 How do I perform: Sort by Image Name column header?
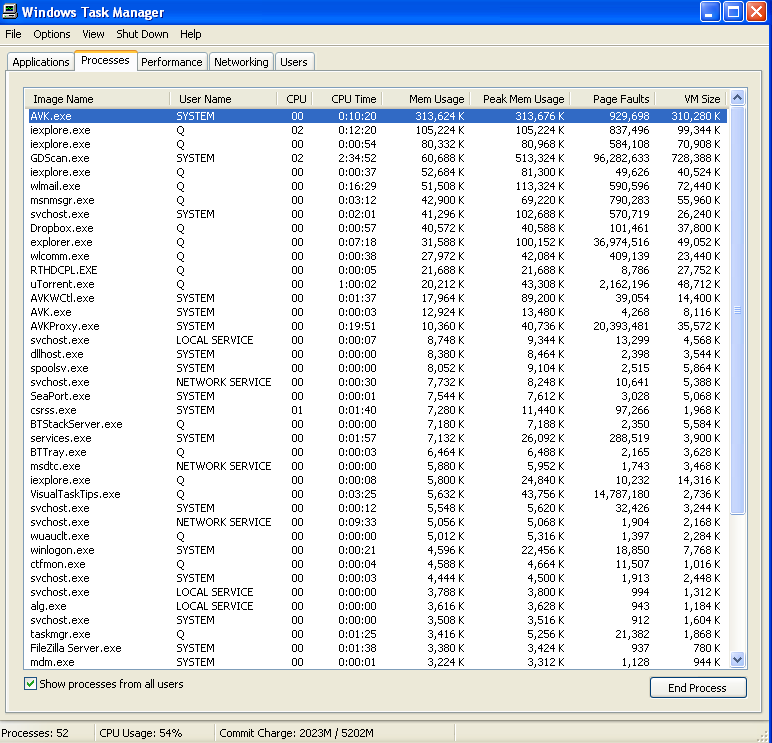(x=97, y=99)
